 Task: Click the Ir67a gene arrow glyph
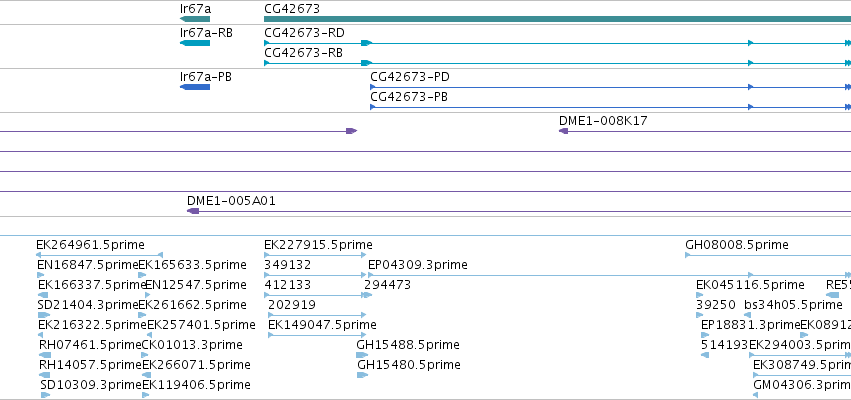195,19
